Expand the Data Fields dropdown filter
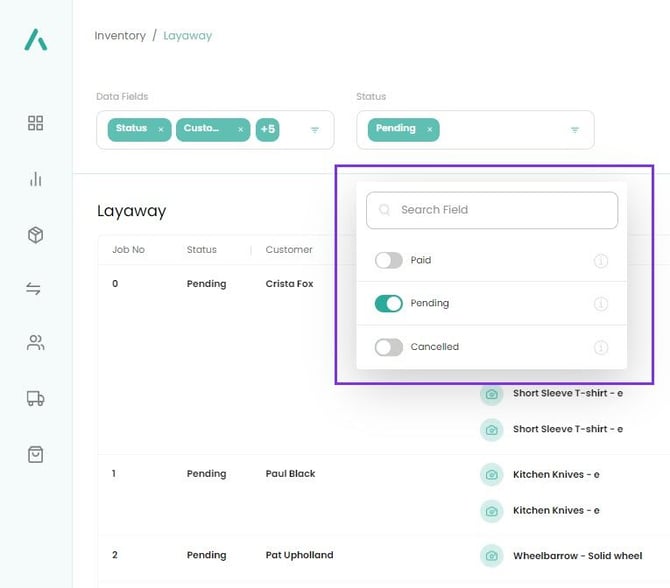 (315, 130)
